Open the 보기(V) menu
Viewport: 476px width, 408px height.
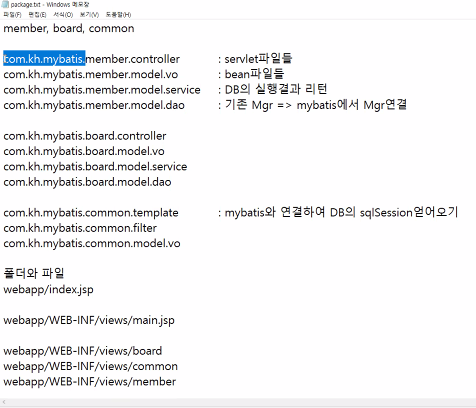pos(89,15)
